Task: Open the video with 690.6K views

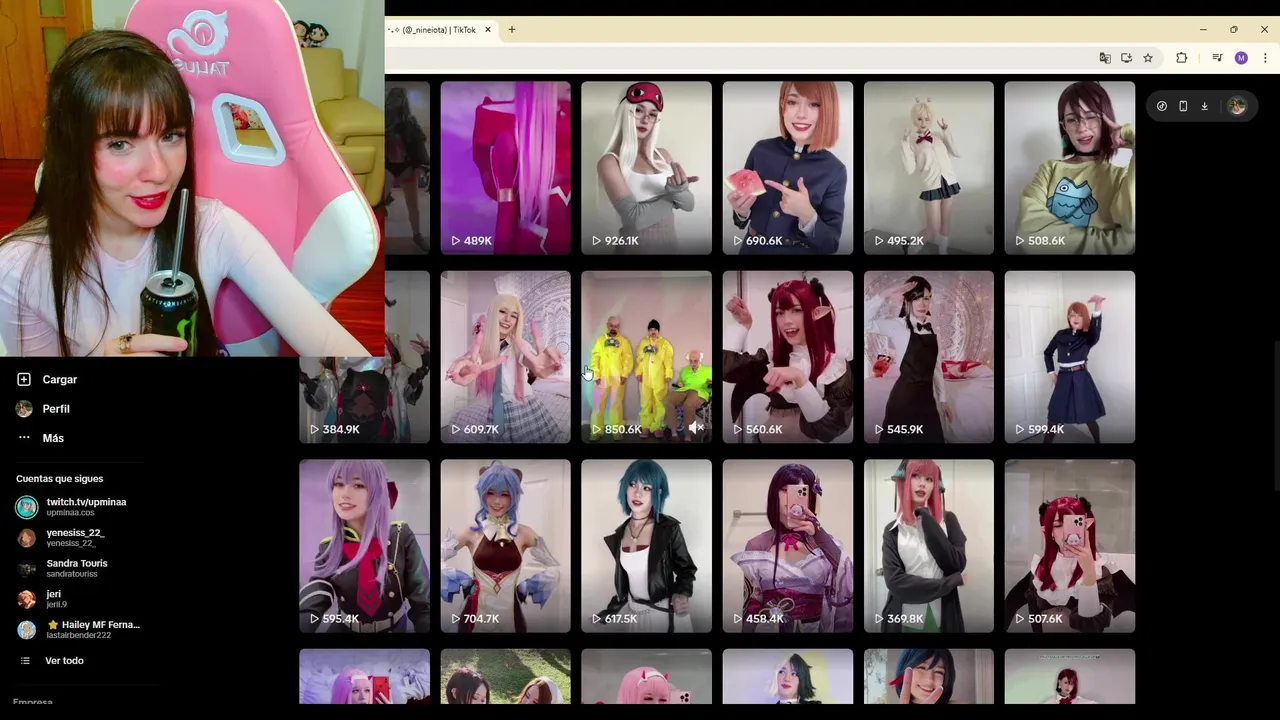Action: [x=788, y=167]
